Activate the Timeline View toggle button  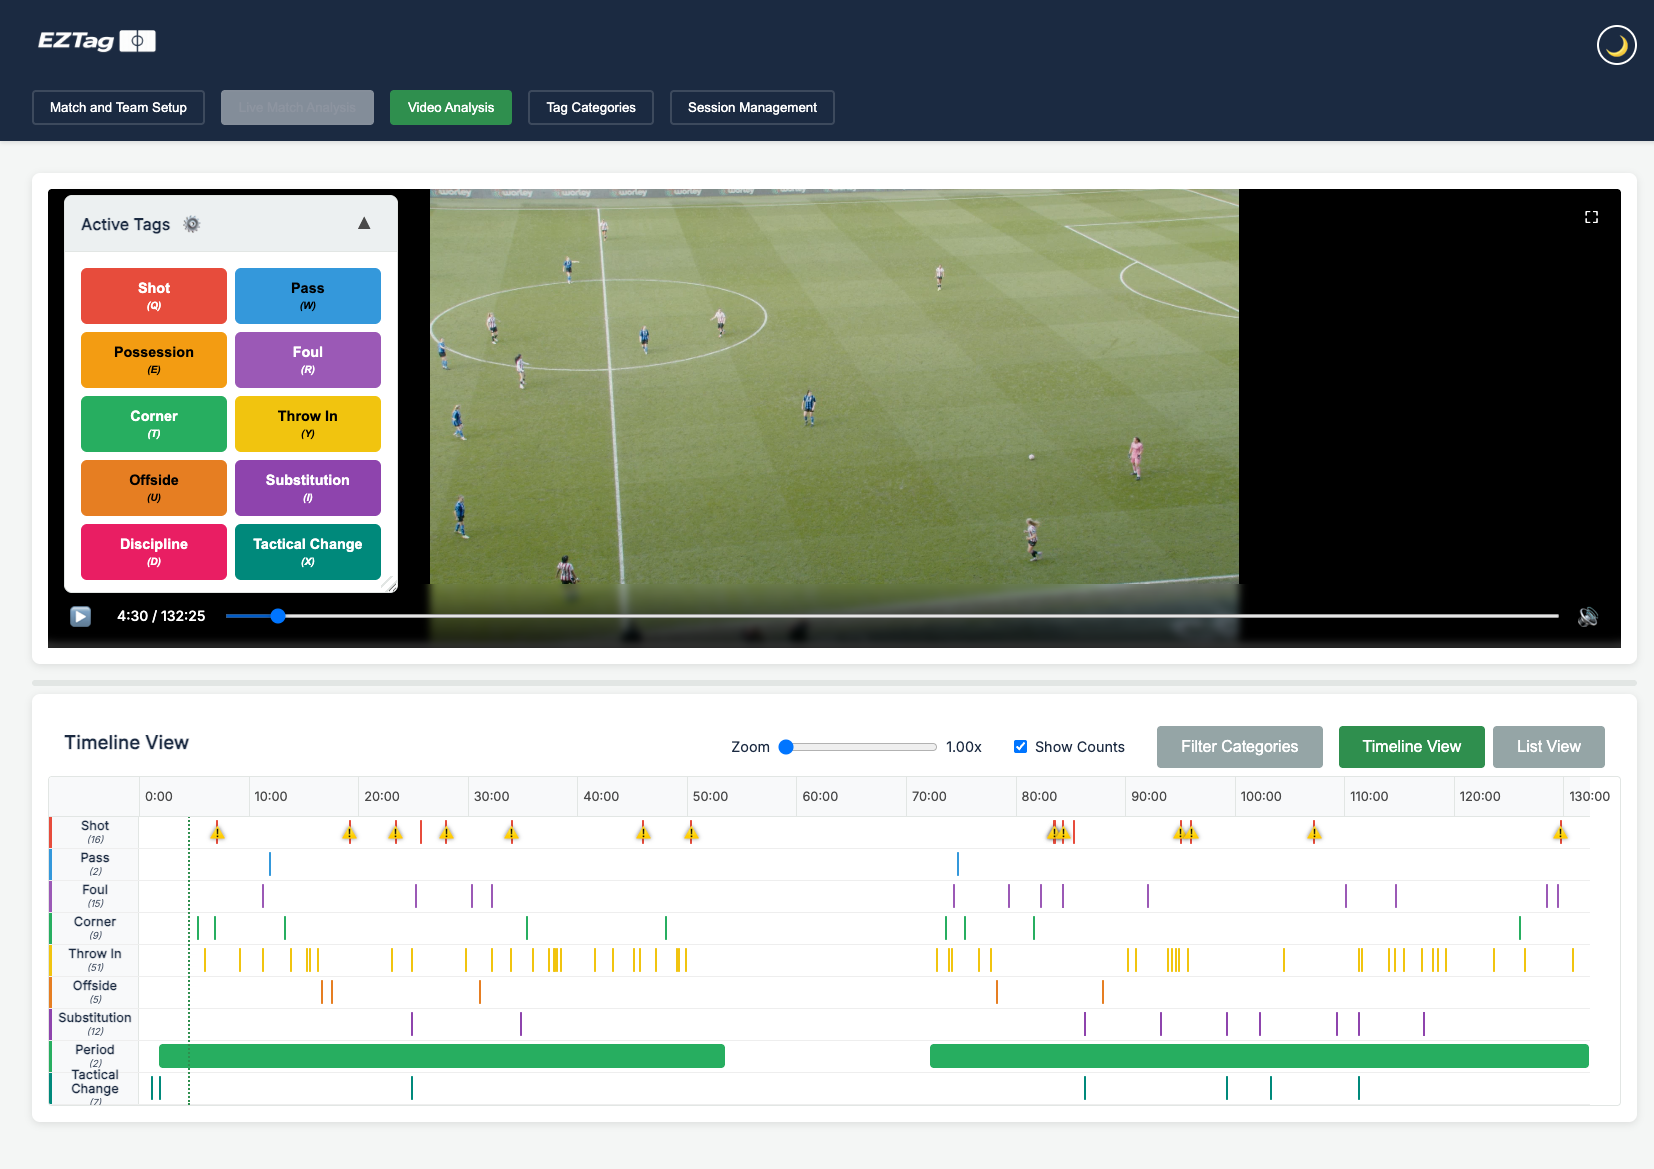pyautogui.click(x=1411, y=747)
